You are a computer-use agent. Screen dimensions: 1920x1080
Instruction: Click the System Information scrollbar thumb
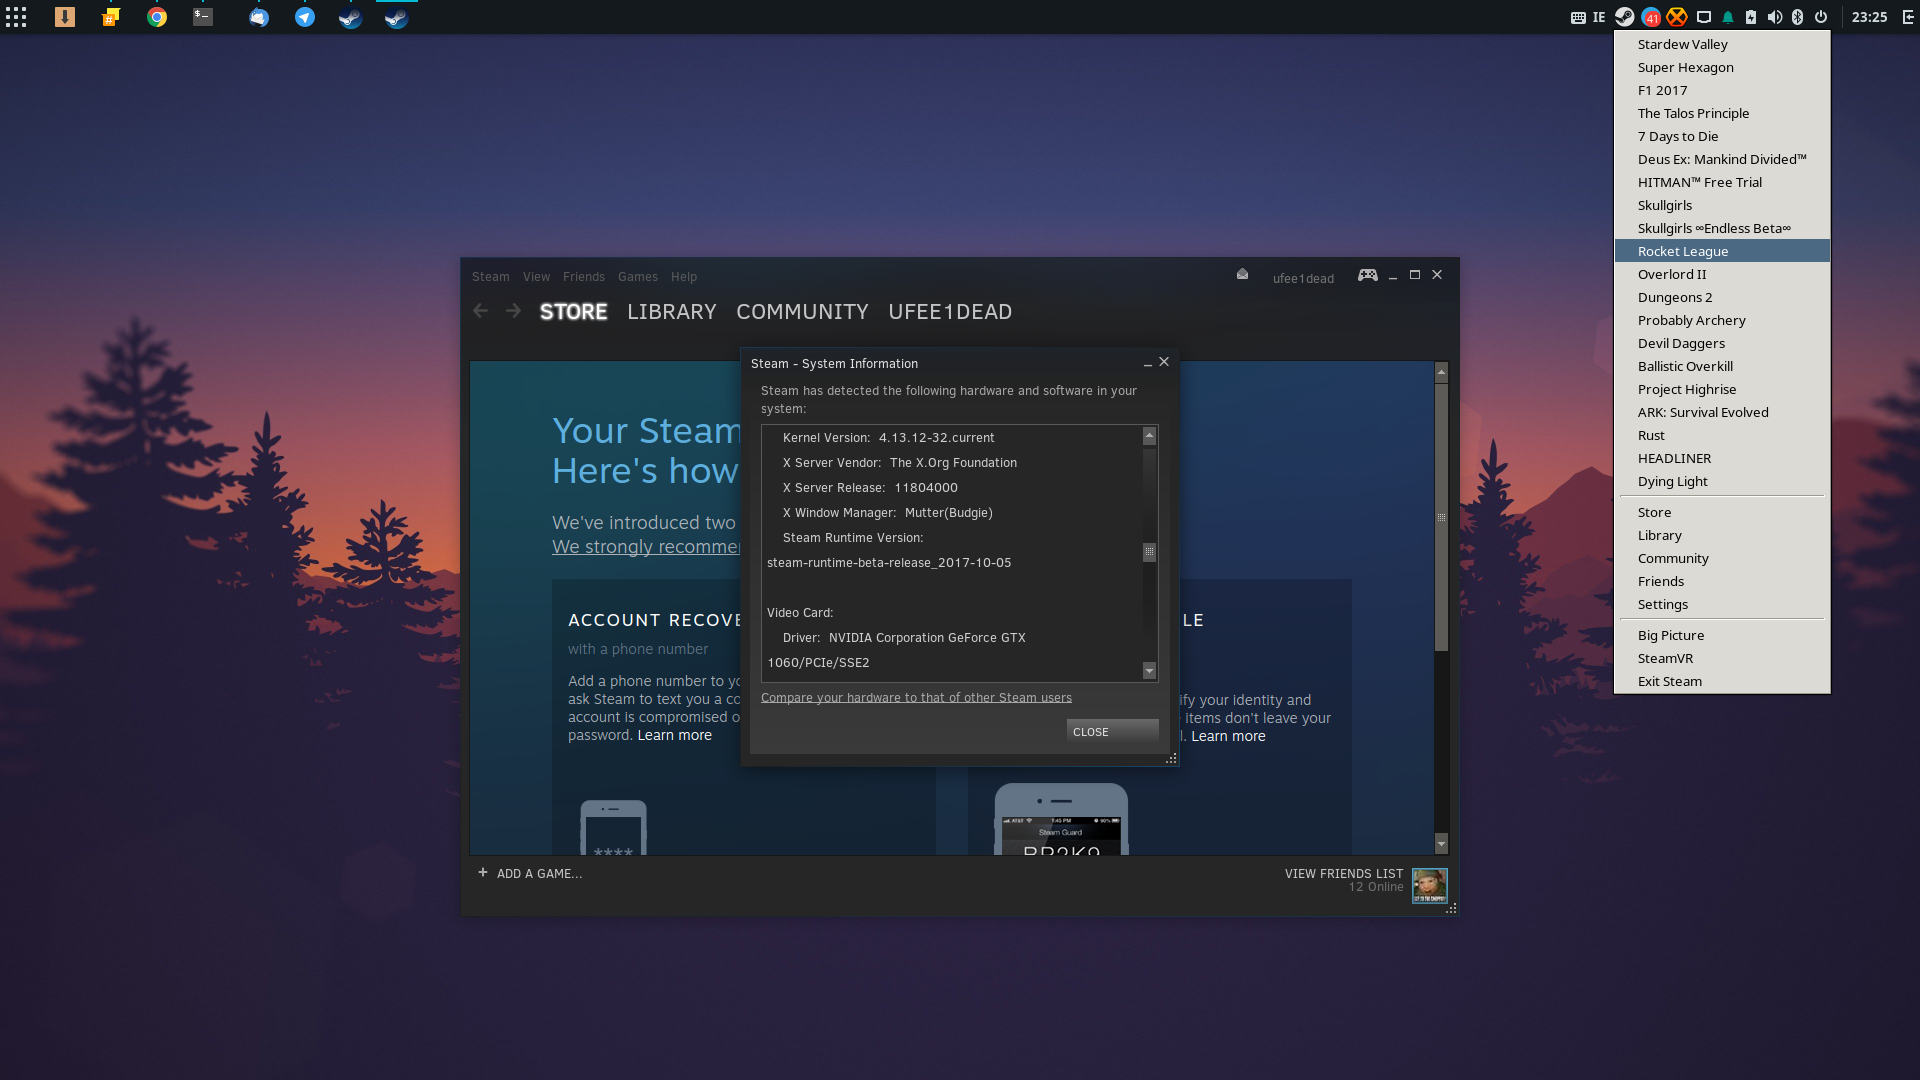click(1149, 552)
